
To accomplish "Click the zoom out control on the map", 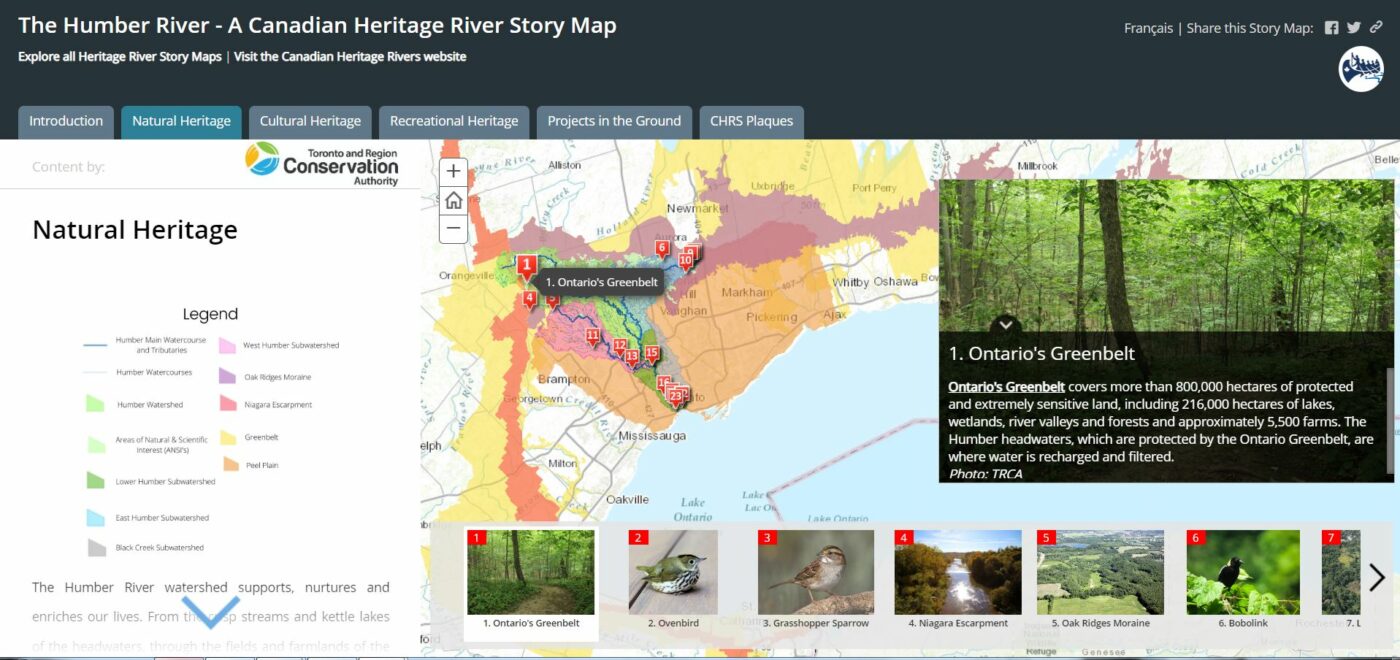I will (453, 229).
